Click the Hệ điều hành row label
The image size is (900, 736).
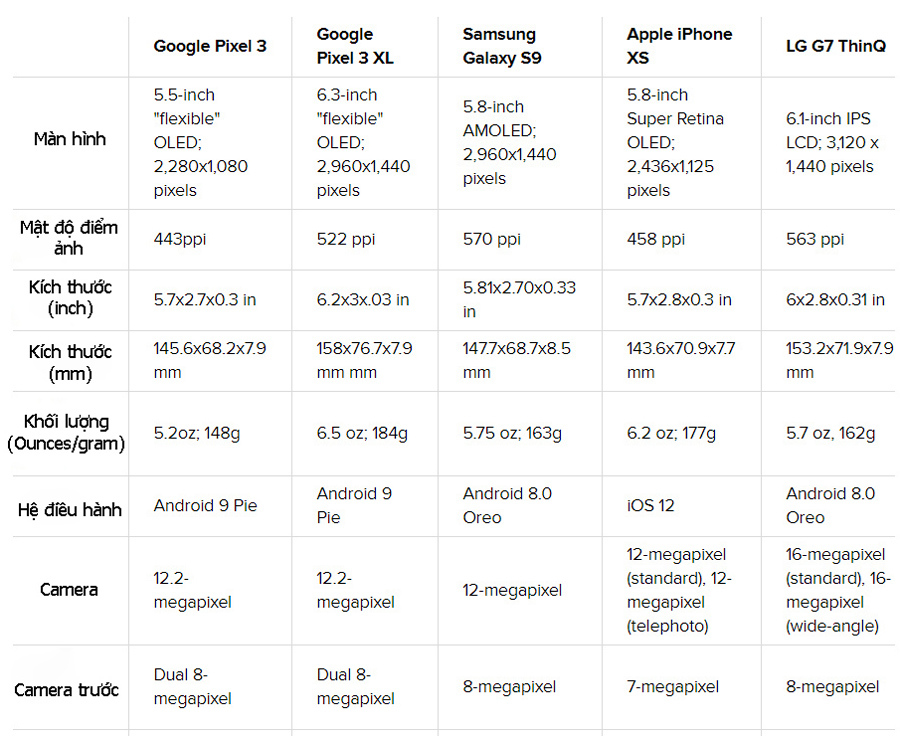point(69,509)
